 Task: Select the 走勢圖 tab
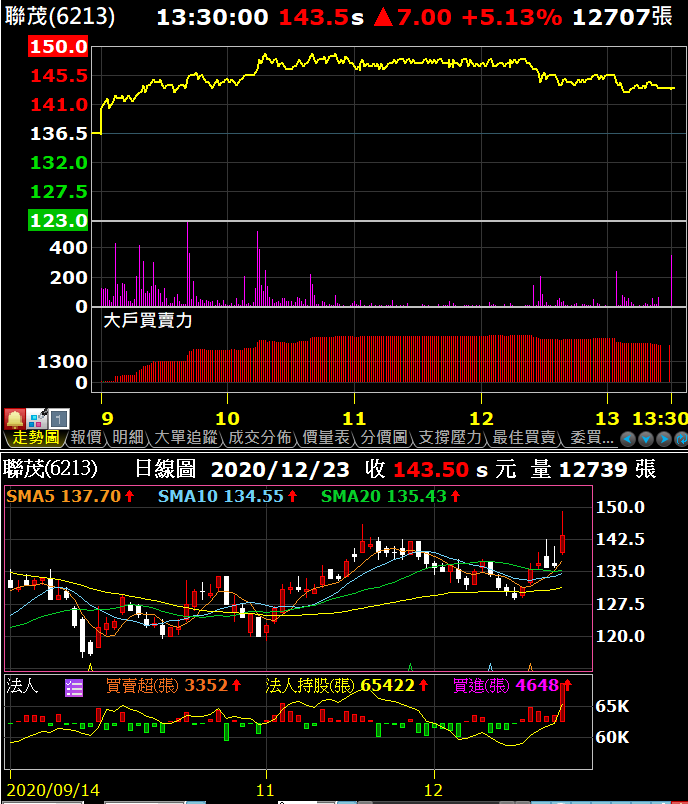click(x=35, y=437)
